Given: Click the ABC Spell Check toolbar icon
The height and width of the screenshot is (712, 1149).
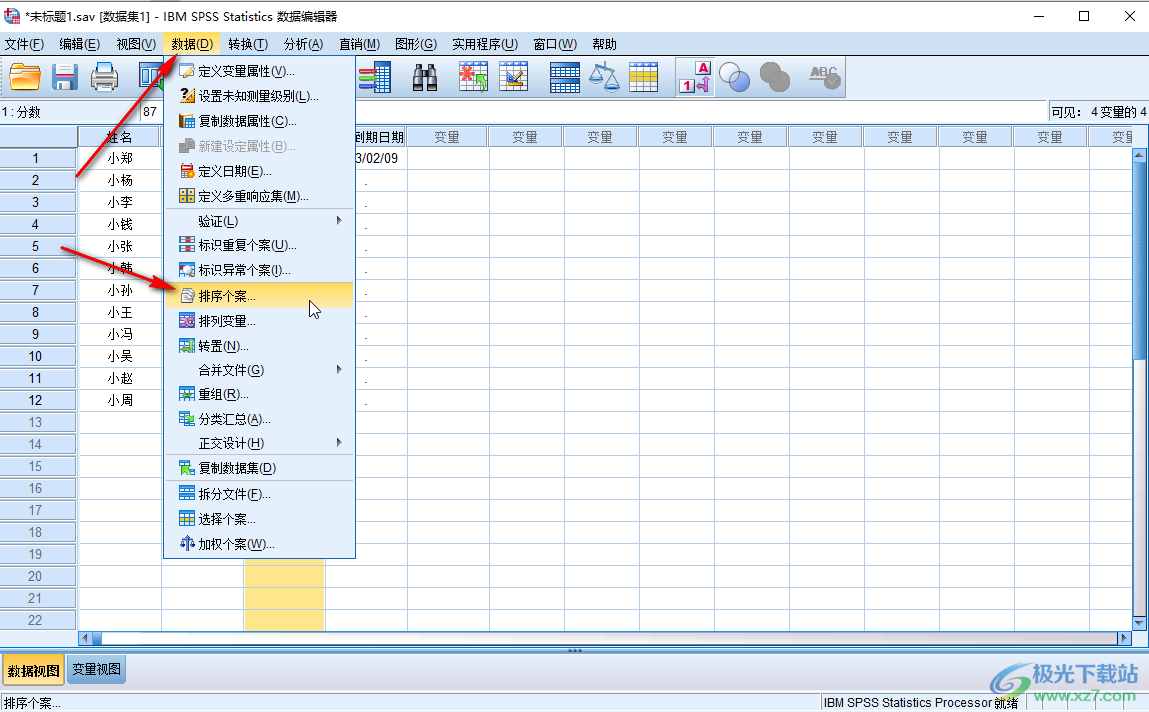Looking at the screenshot, I should [824, 77].
